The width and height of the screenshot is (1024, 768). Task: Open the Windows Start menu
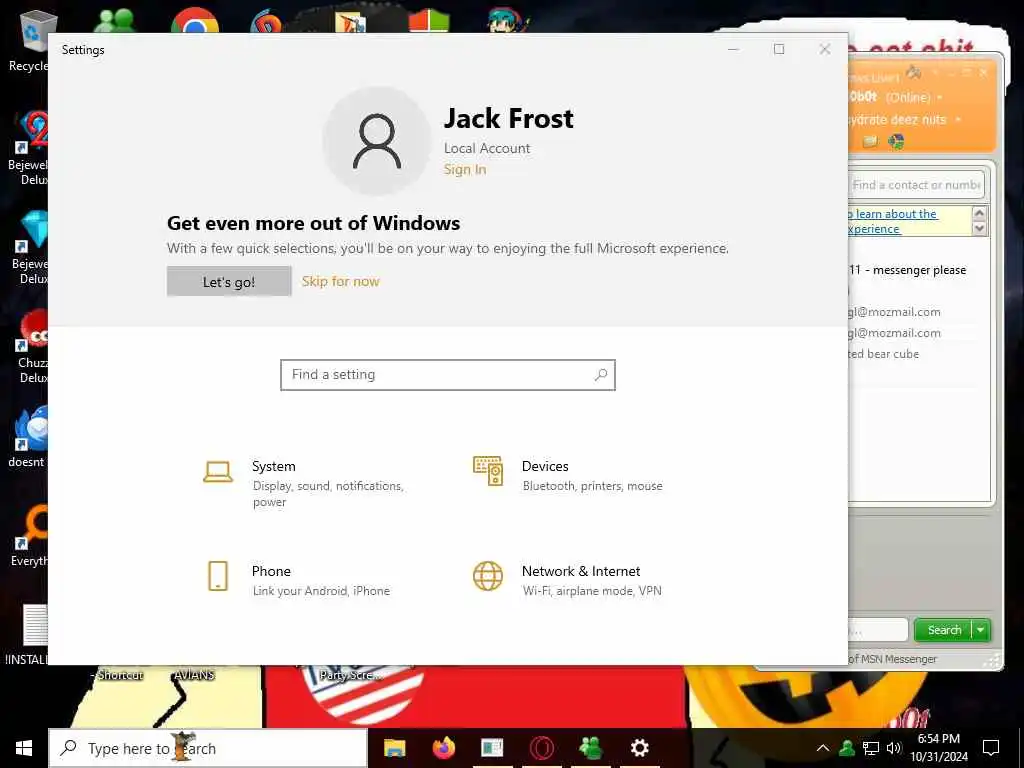tap(24, 748)
